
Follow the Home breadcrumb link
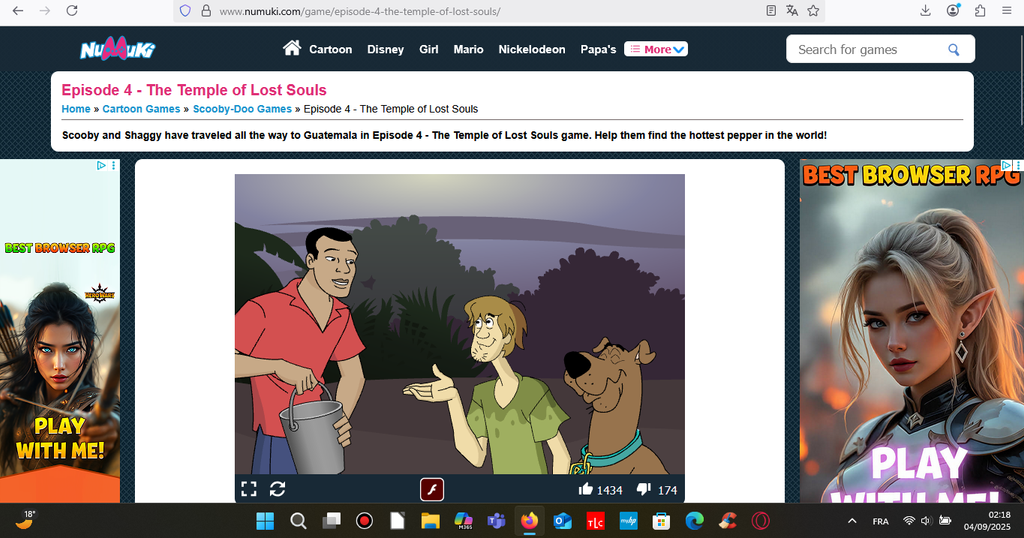(x=76, y=109)
